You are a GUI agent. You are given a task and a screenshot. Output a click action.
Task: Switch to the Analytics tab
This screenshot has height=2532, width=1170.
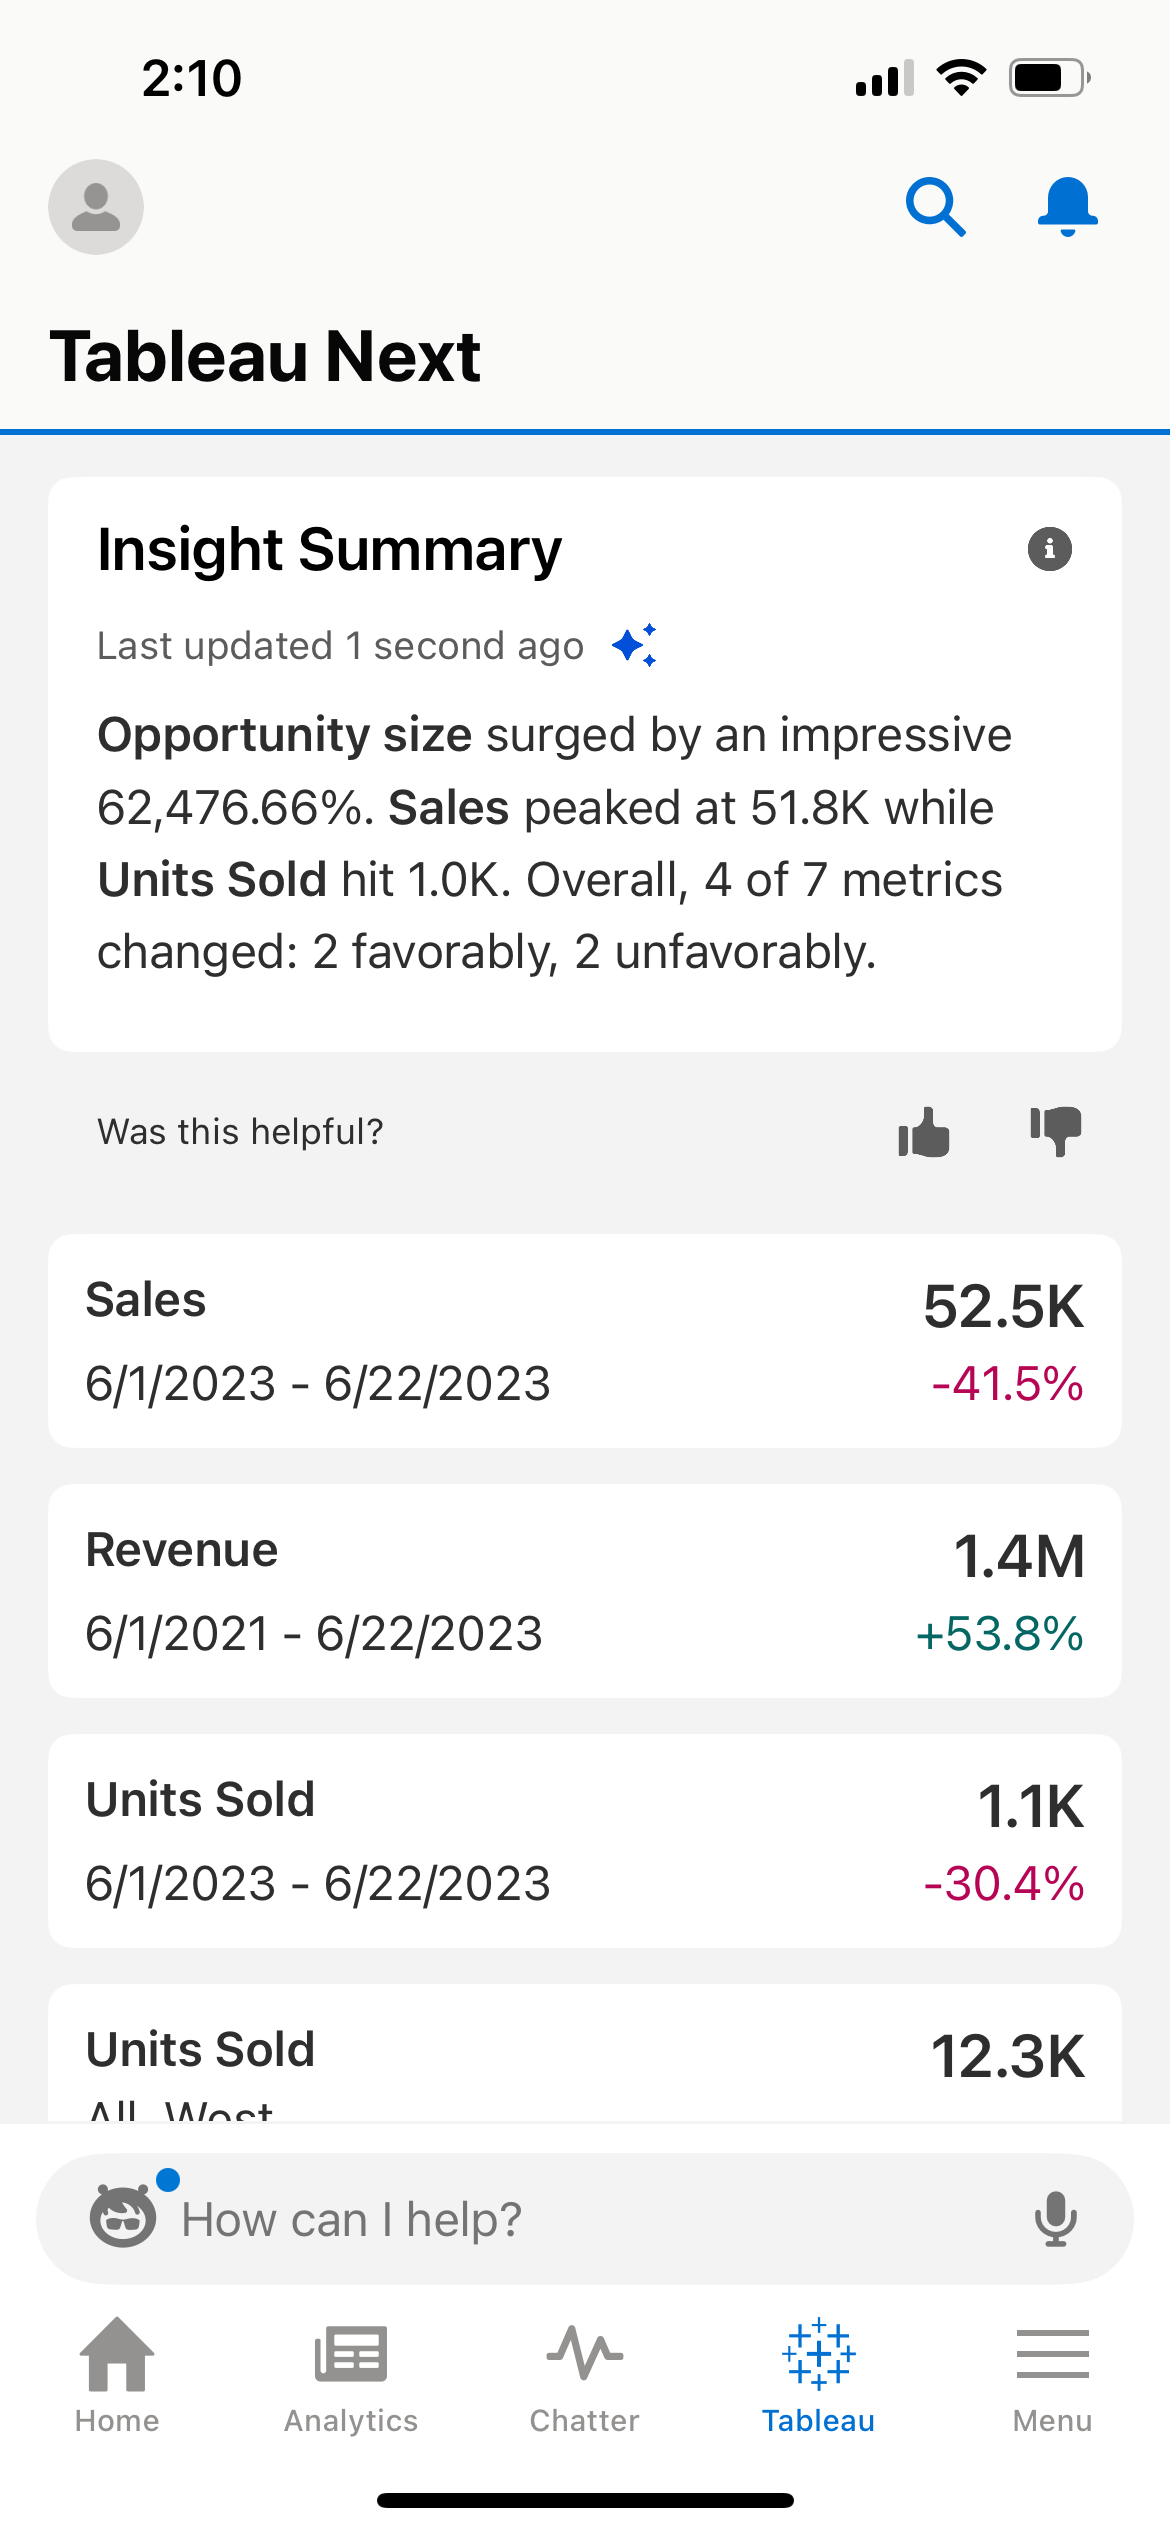[351, 2376]
